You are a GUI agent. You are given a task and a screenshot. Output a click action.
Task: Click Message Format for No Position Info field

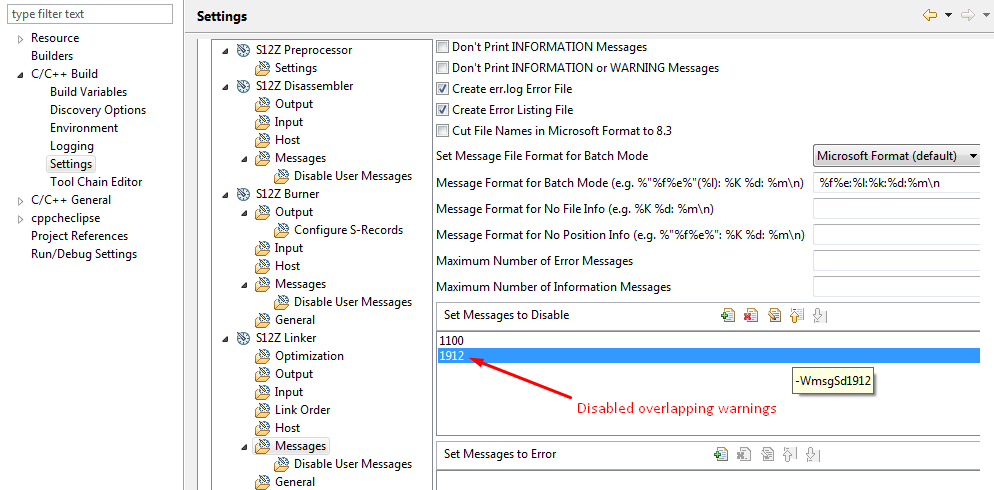(897, 235)
